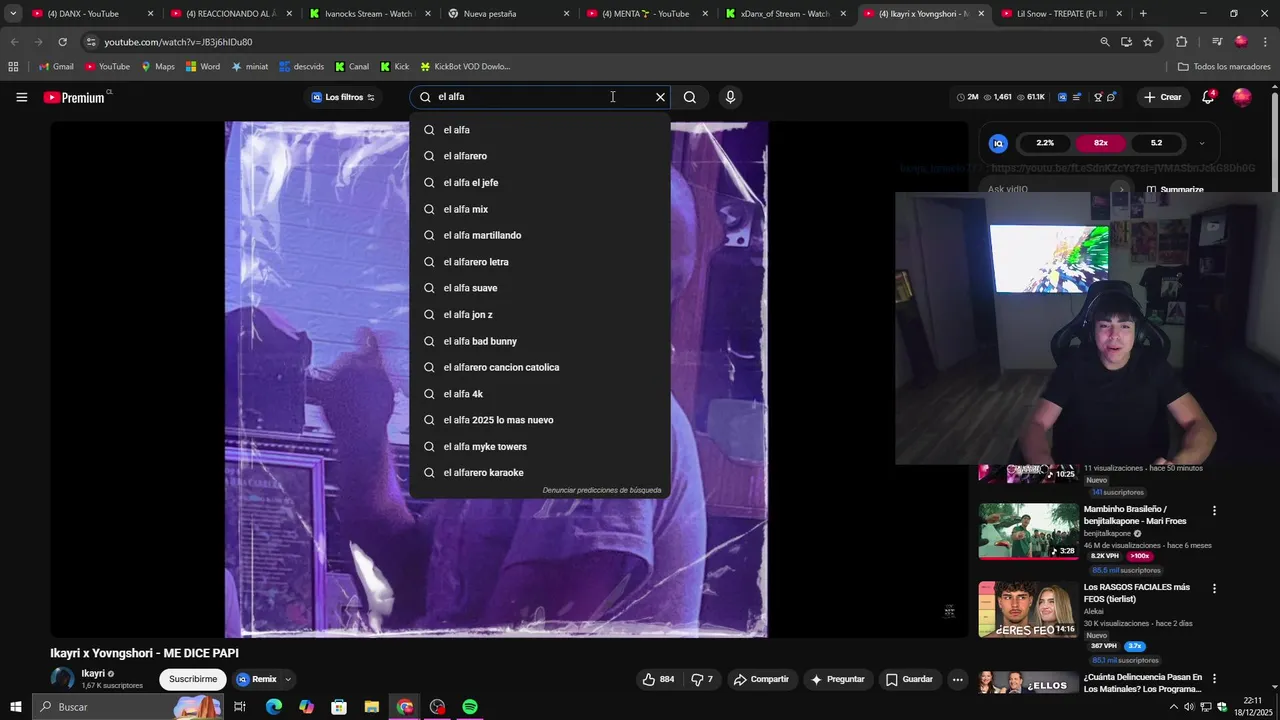1280x720 pixels.
Task: Open Chrome tab search dropdown
Action: (x=13, y=13)
